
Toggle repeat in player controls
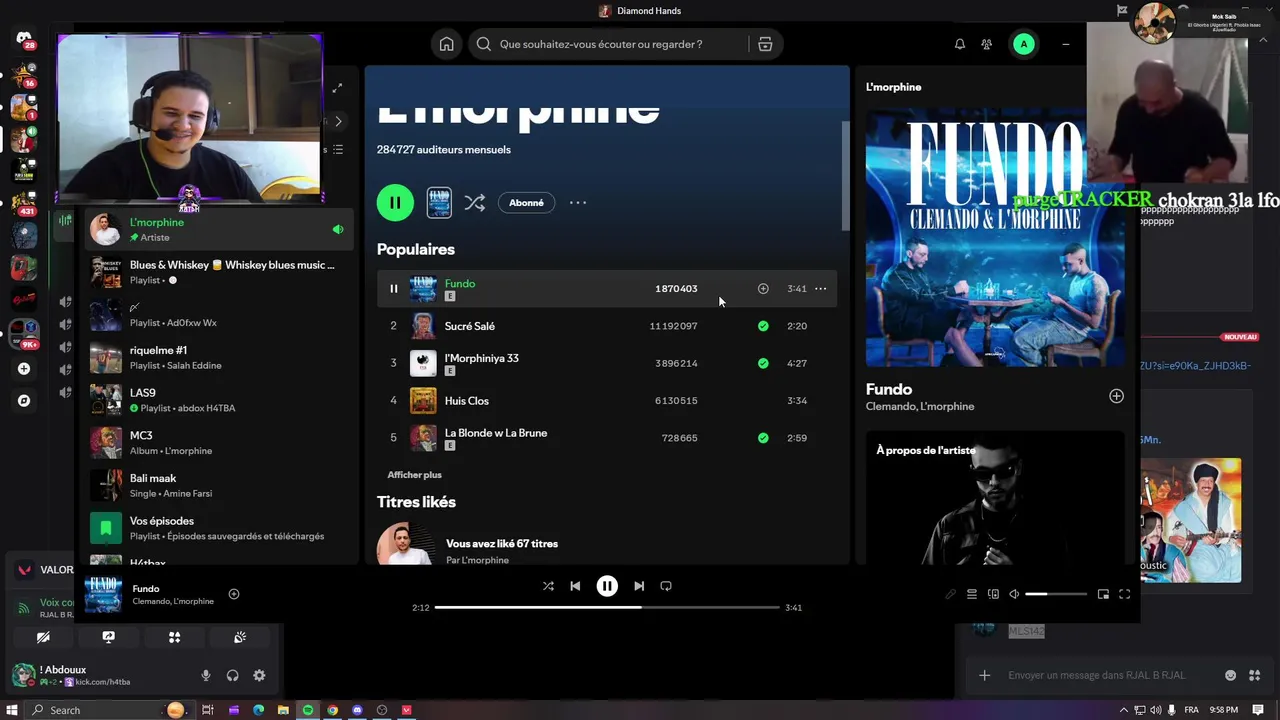[x=666, y=586]
